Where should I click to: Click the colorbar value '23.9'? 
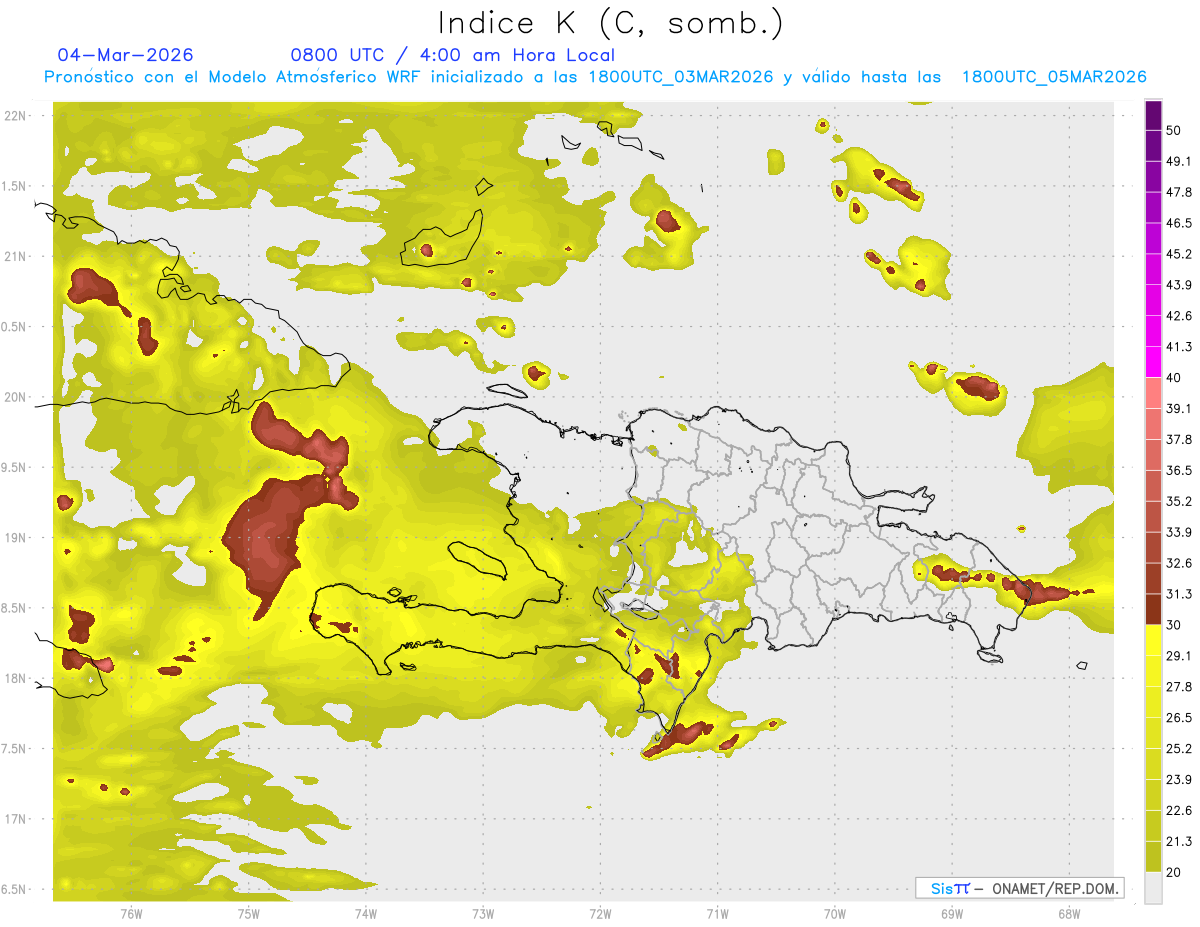point(1179,780)
